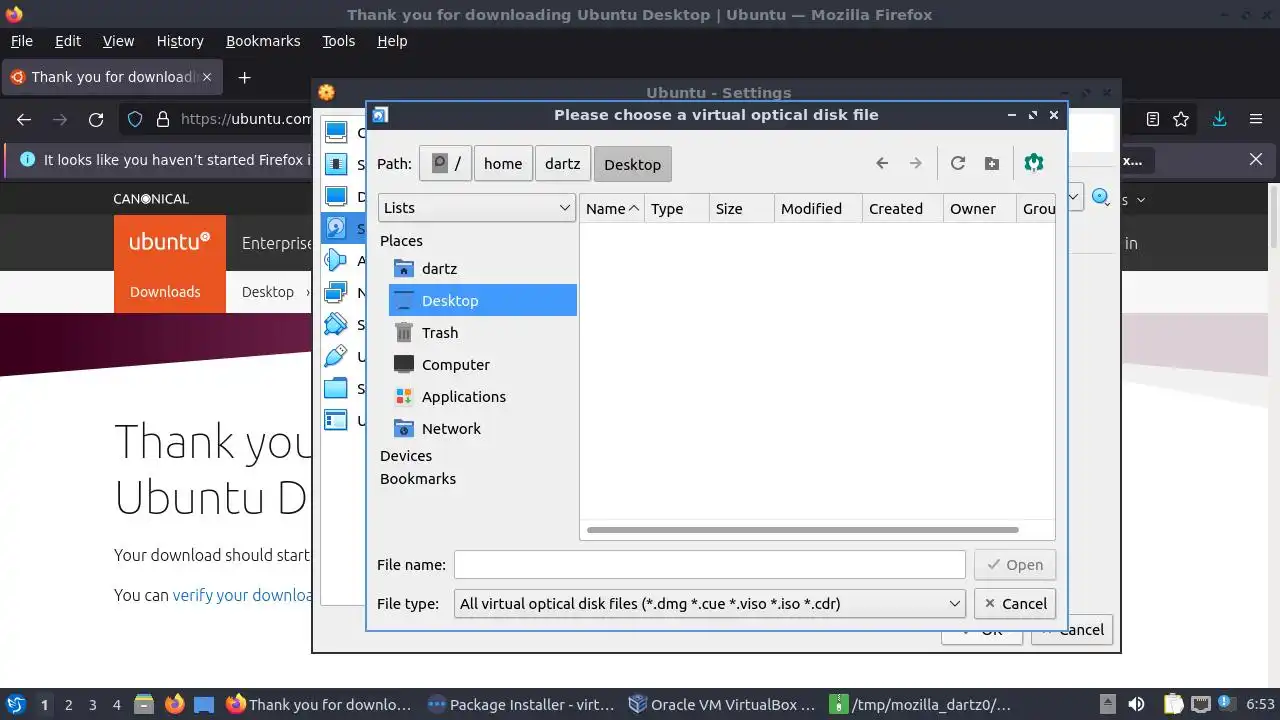Viewport: 1280px width, 720px height.
Task: Sort files by the Modified column
Action: 818,208
